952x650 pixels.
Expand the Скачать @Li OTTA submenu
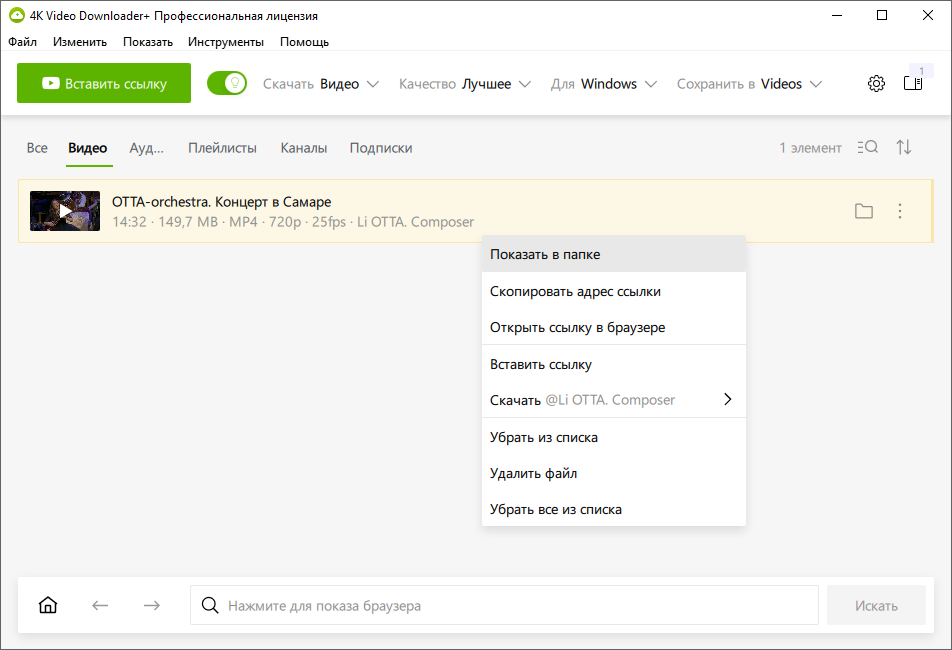pyautogui.click(x=613, y=400)
